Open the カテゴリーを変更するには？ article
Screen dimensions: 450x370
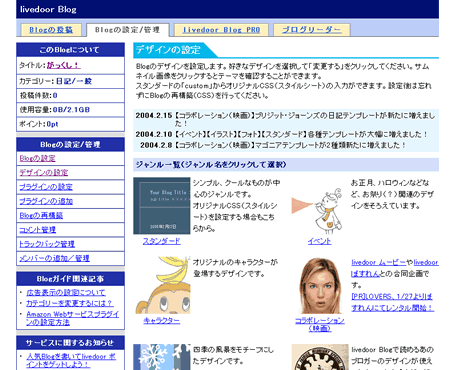pos(70,303)
